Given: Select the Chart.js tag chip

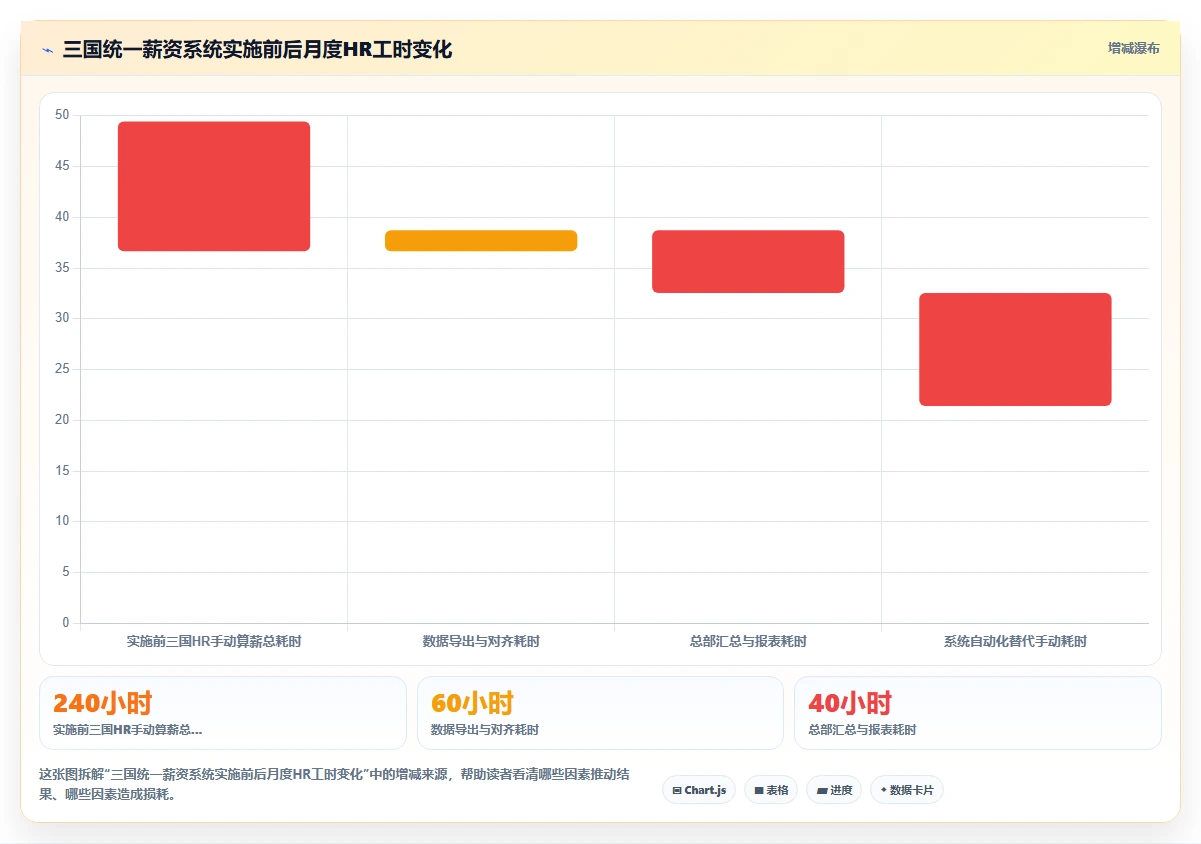Looking at the screenshot, I should click(x=699, y=790).
